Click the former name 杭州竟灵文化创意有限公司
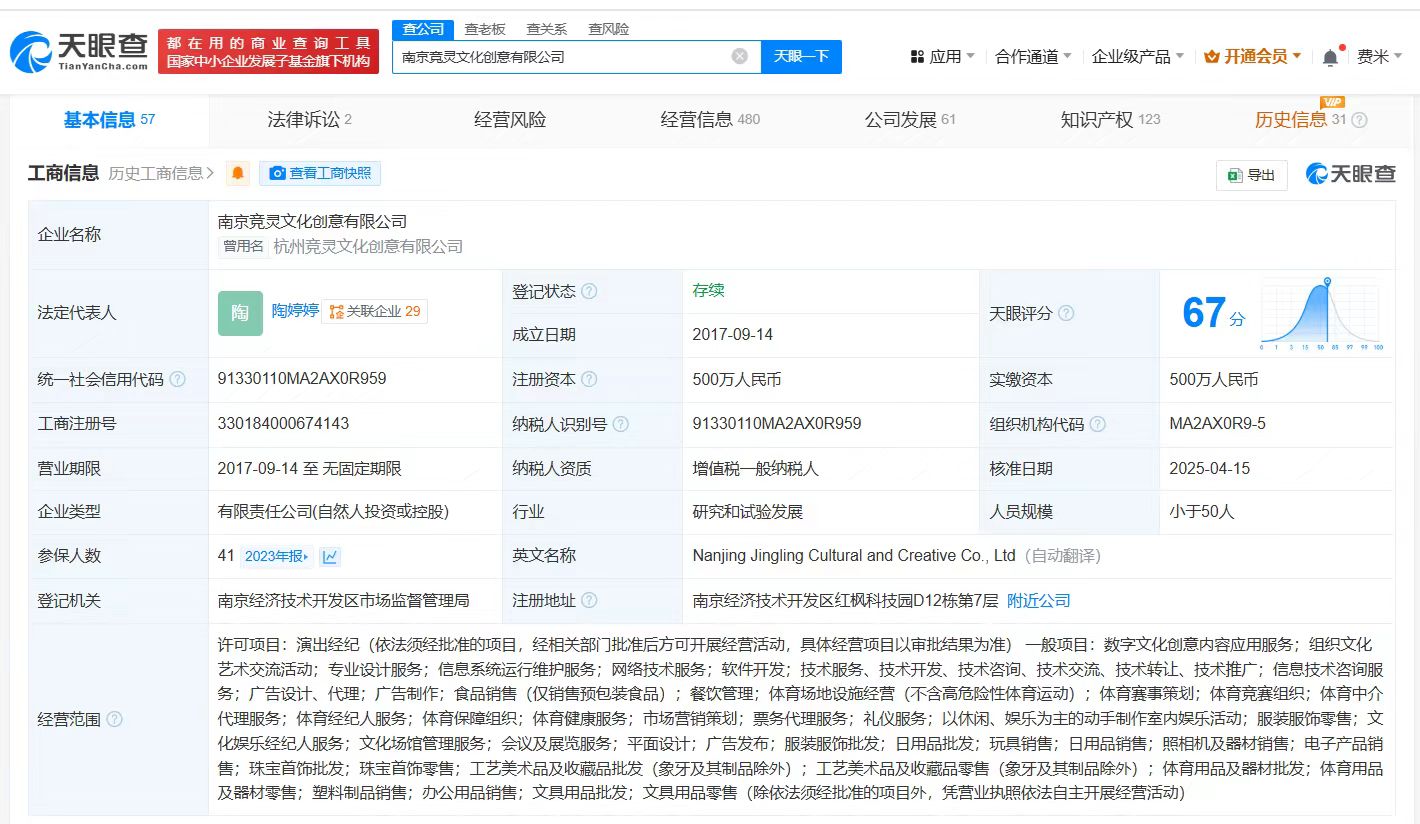The height and width of the screenshot is (824, 1420). [368, 246]
